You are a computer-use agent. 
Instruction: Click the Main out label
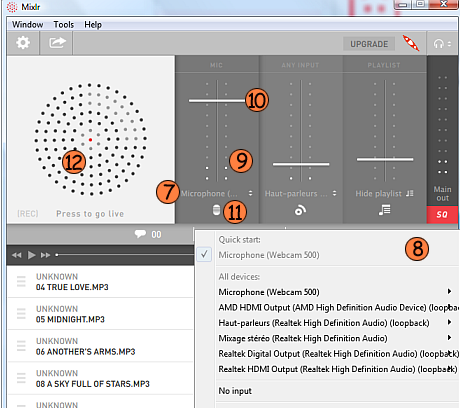point(442,194)
